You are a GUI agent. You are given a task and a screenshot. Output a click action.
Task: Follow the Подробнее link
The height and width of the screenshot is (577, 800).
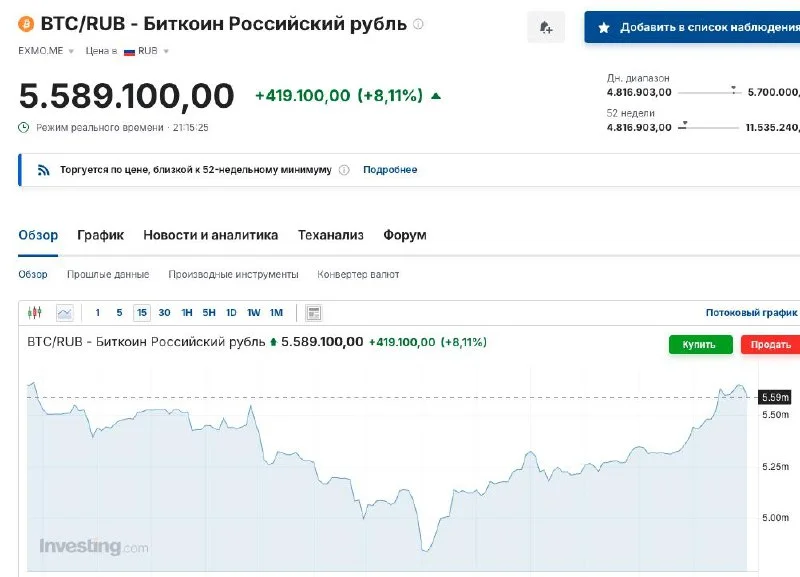coord(390,170)
